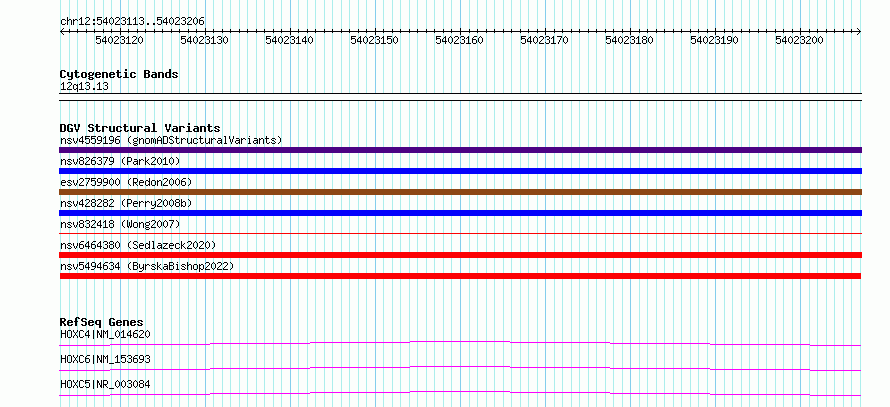Image resolution: width=890 pixels, height=407 pixels.
Task: Open variant nsv428282 (Perry2008b) label
Action: 125,203
